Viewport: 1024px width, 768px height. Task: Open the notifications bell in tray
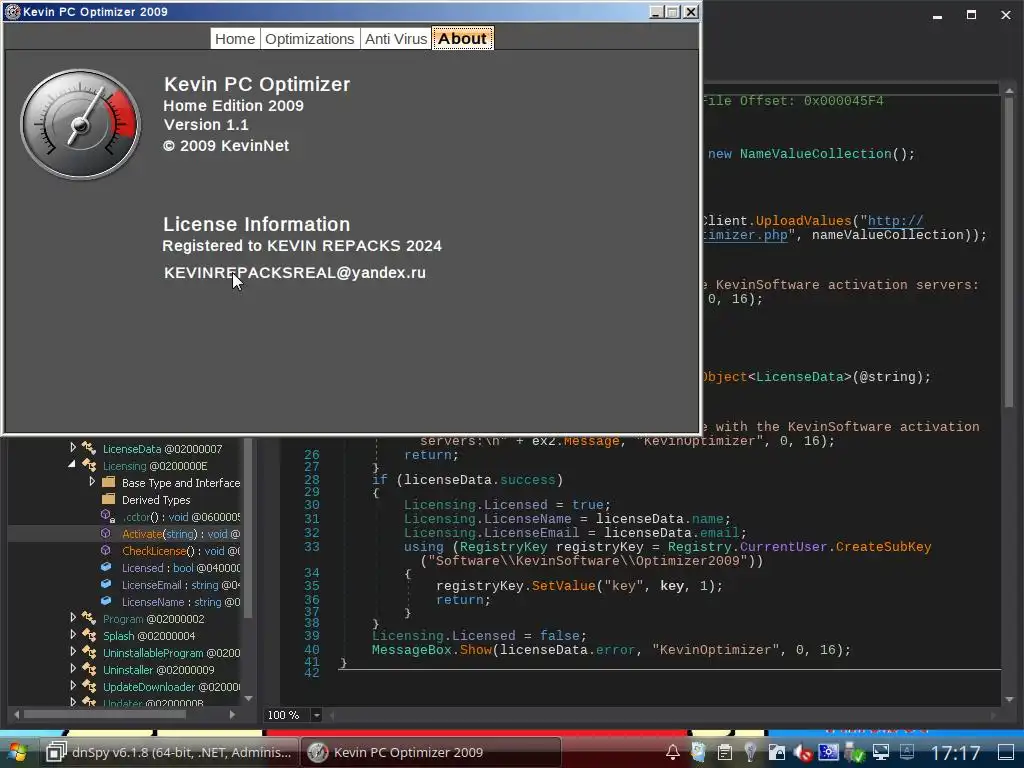click(673, 752)
